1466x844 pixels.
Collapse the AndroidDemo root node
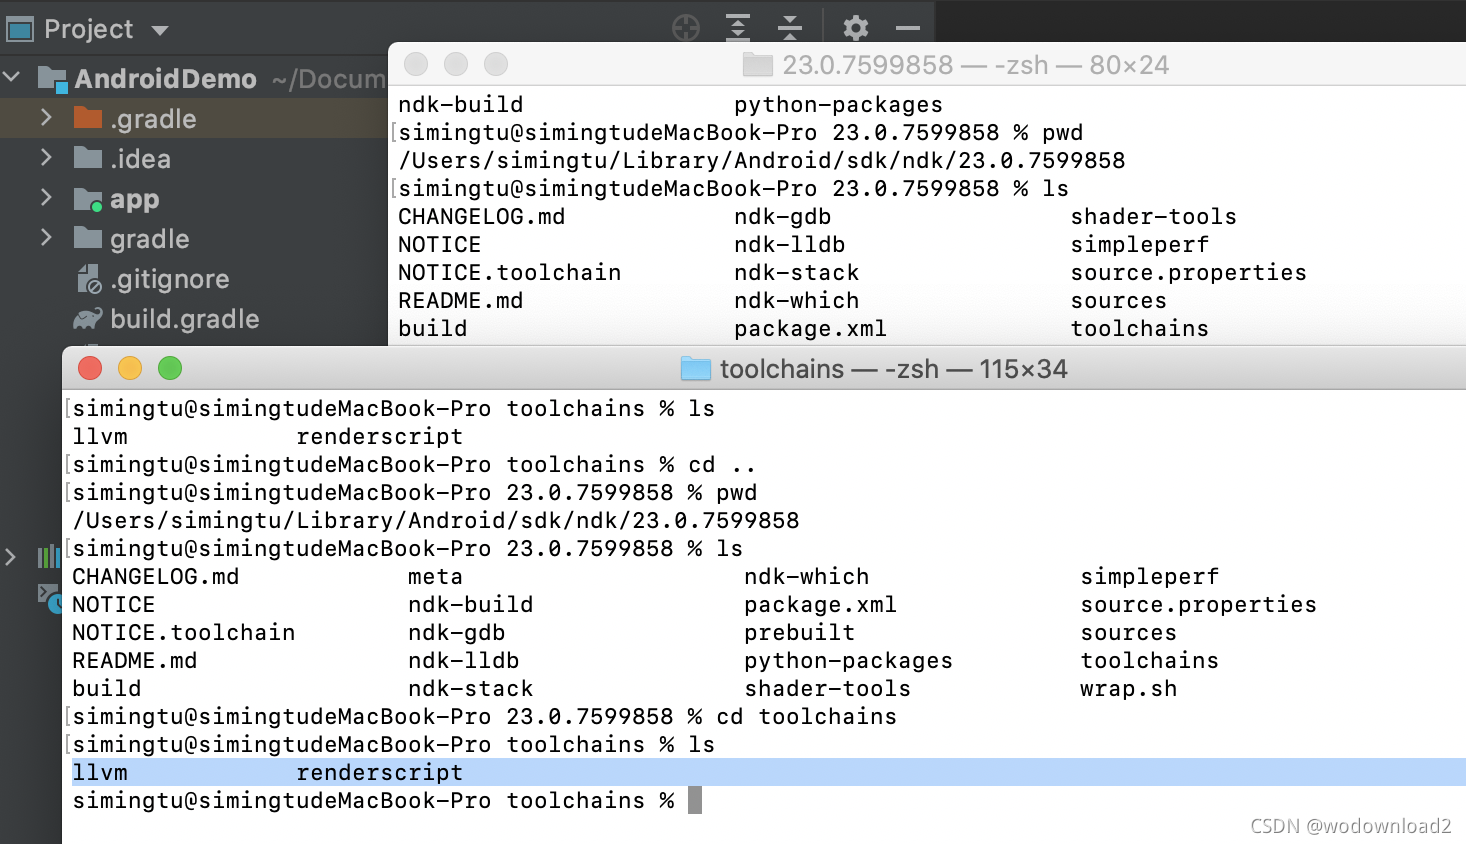pyautogui.click(x=12, y=77)
